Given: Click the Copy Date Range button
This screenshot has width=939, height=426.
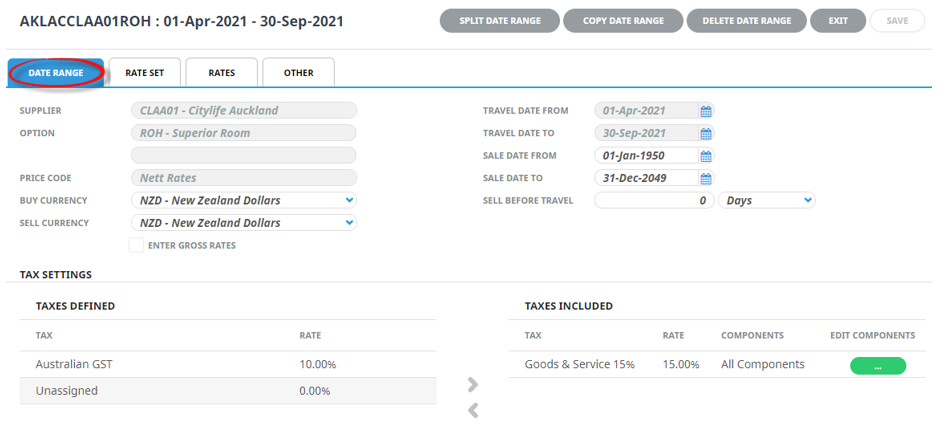Looking at the screenshot, I should click(623, 20).
